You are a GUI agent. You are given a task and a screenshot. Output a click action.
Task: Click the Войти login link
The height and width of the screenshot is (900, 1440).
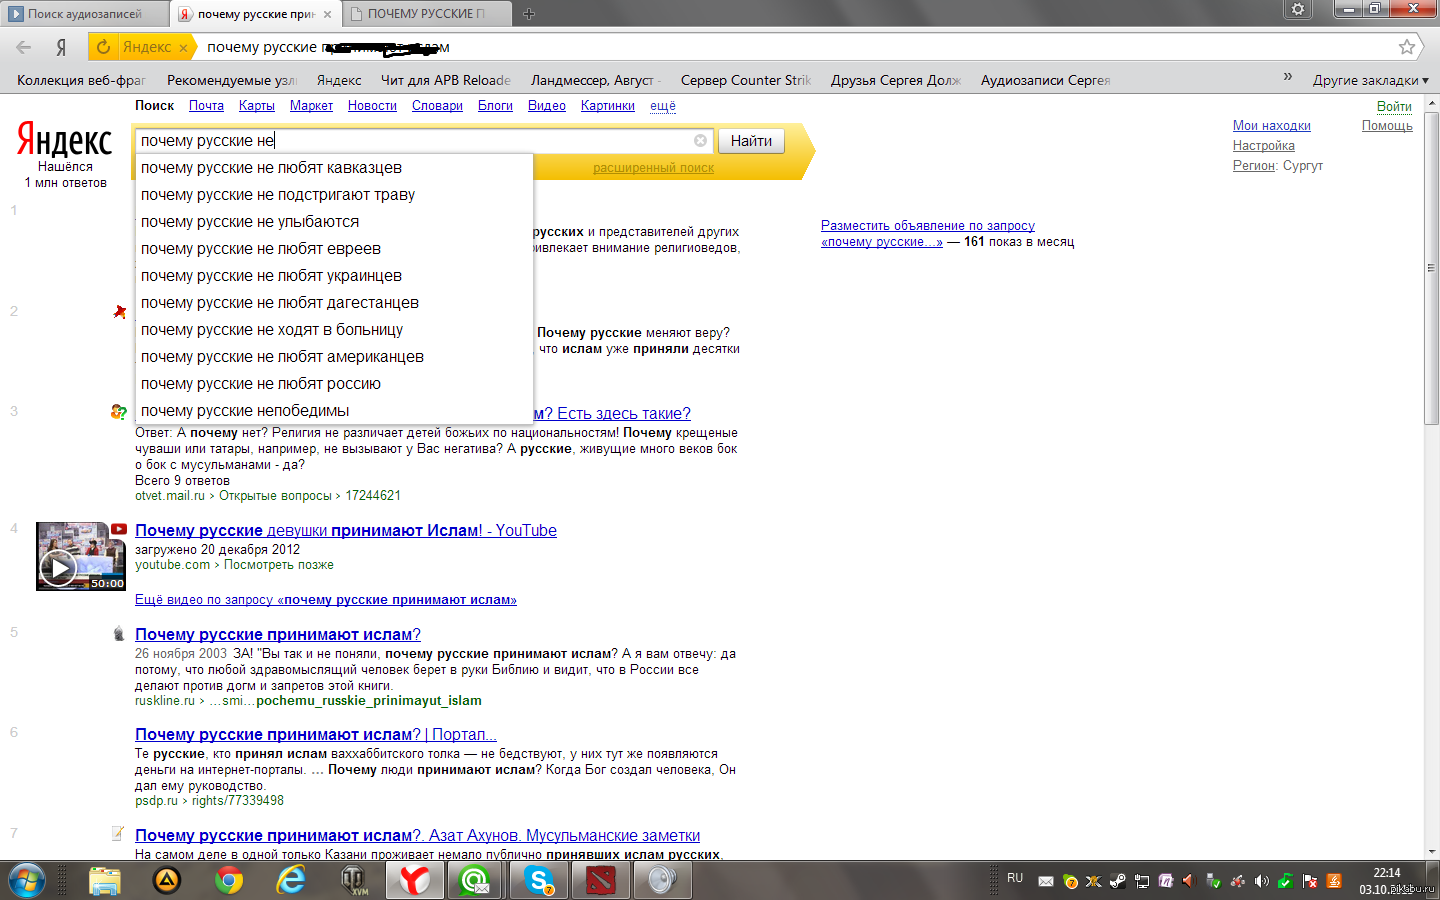1394,106
